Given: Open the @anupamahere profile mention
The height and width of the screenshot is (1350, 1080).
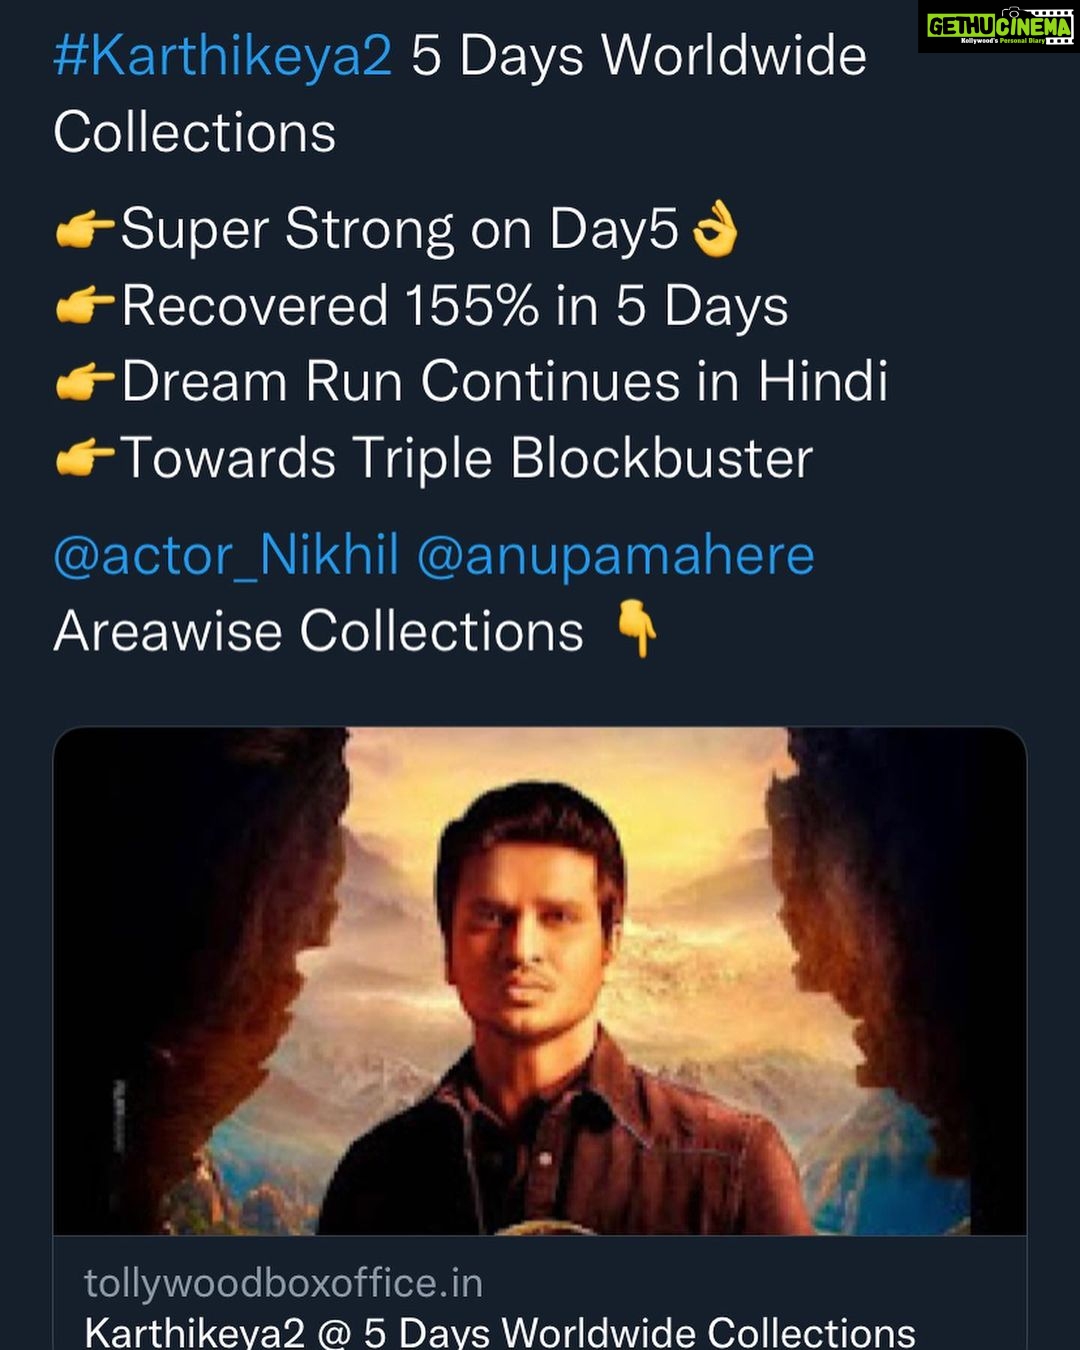Looking at the screenshot, I should click(x=615, y=555).
